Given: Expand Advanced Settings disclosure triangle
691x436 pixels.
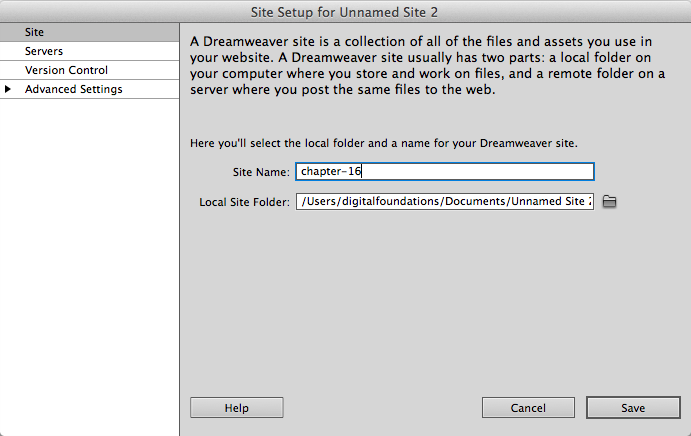Looking at the screenshot, I should click(x=9, y=90).
